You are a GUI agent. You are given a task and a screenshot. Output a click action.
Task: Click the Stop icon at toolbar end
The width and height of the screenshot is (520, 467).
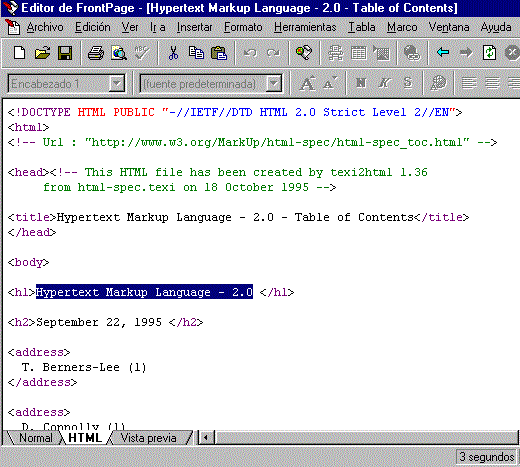click(512, 53)
